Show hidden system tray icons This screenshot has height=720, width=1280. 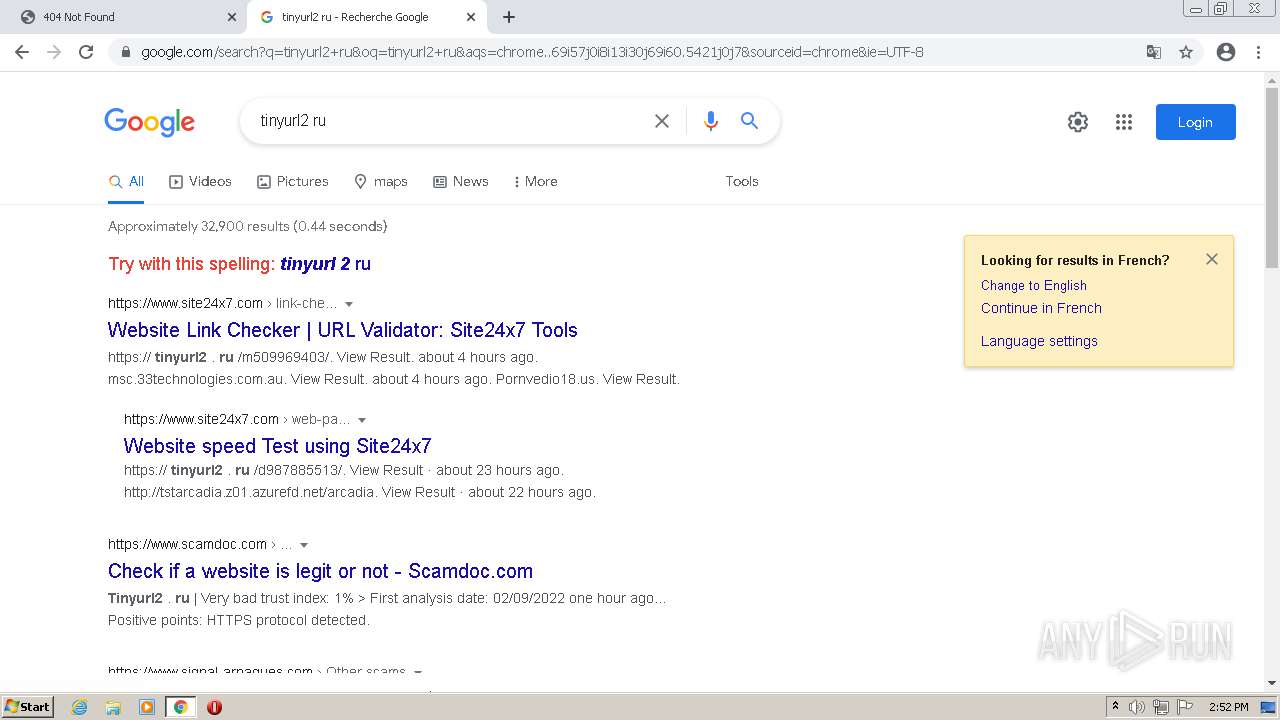tap(1115, 707)
